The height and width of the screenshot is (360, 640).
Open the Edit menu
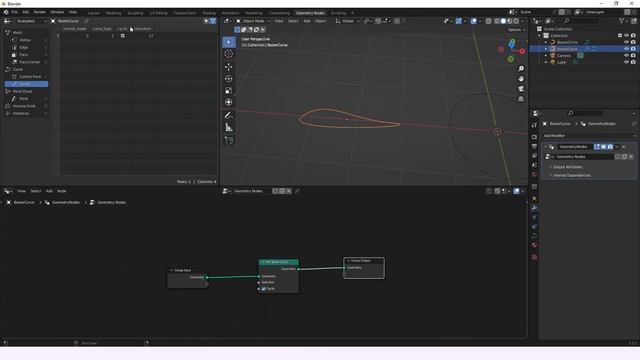(26, 12)
